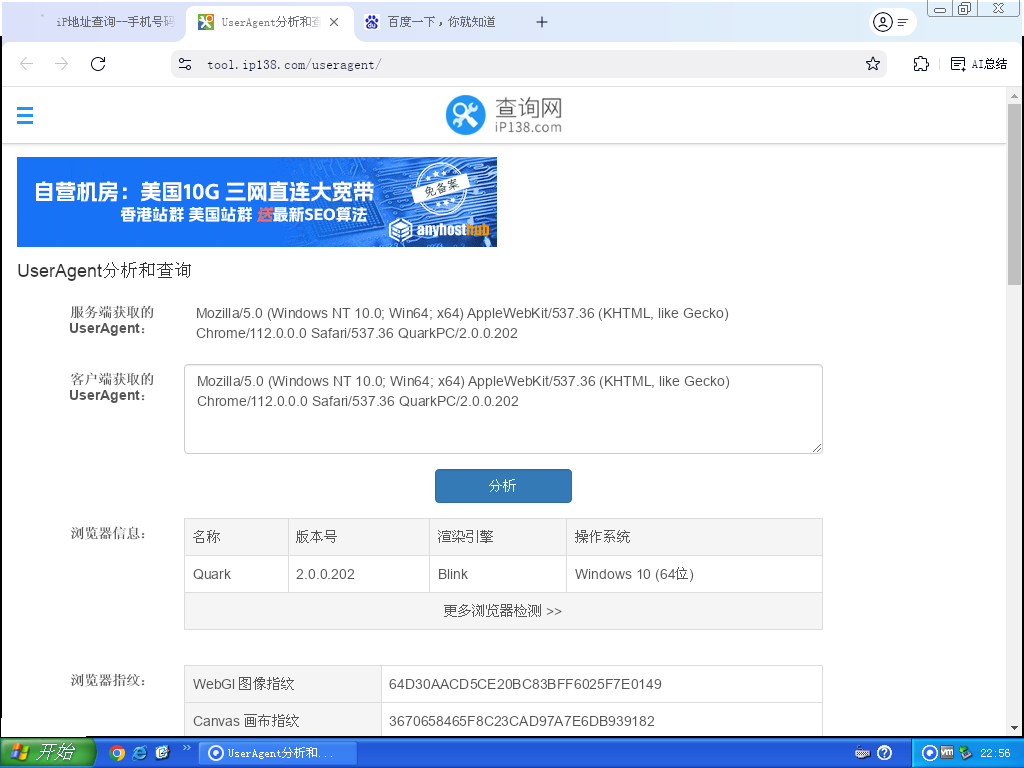Reload the current page
The image size is (1024, 768).
click(x=98, y=64)
